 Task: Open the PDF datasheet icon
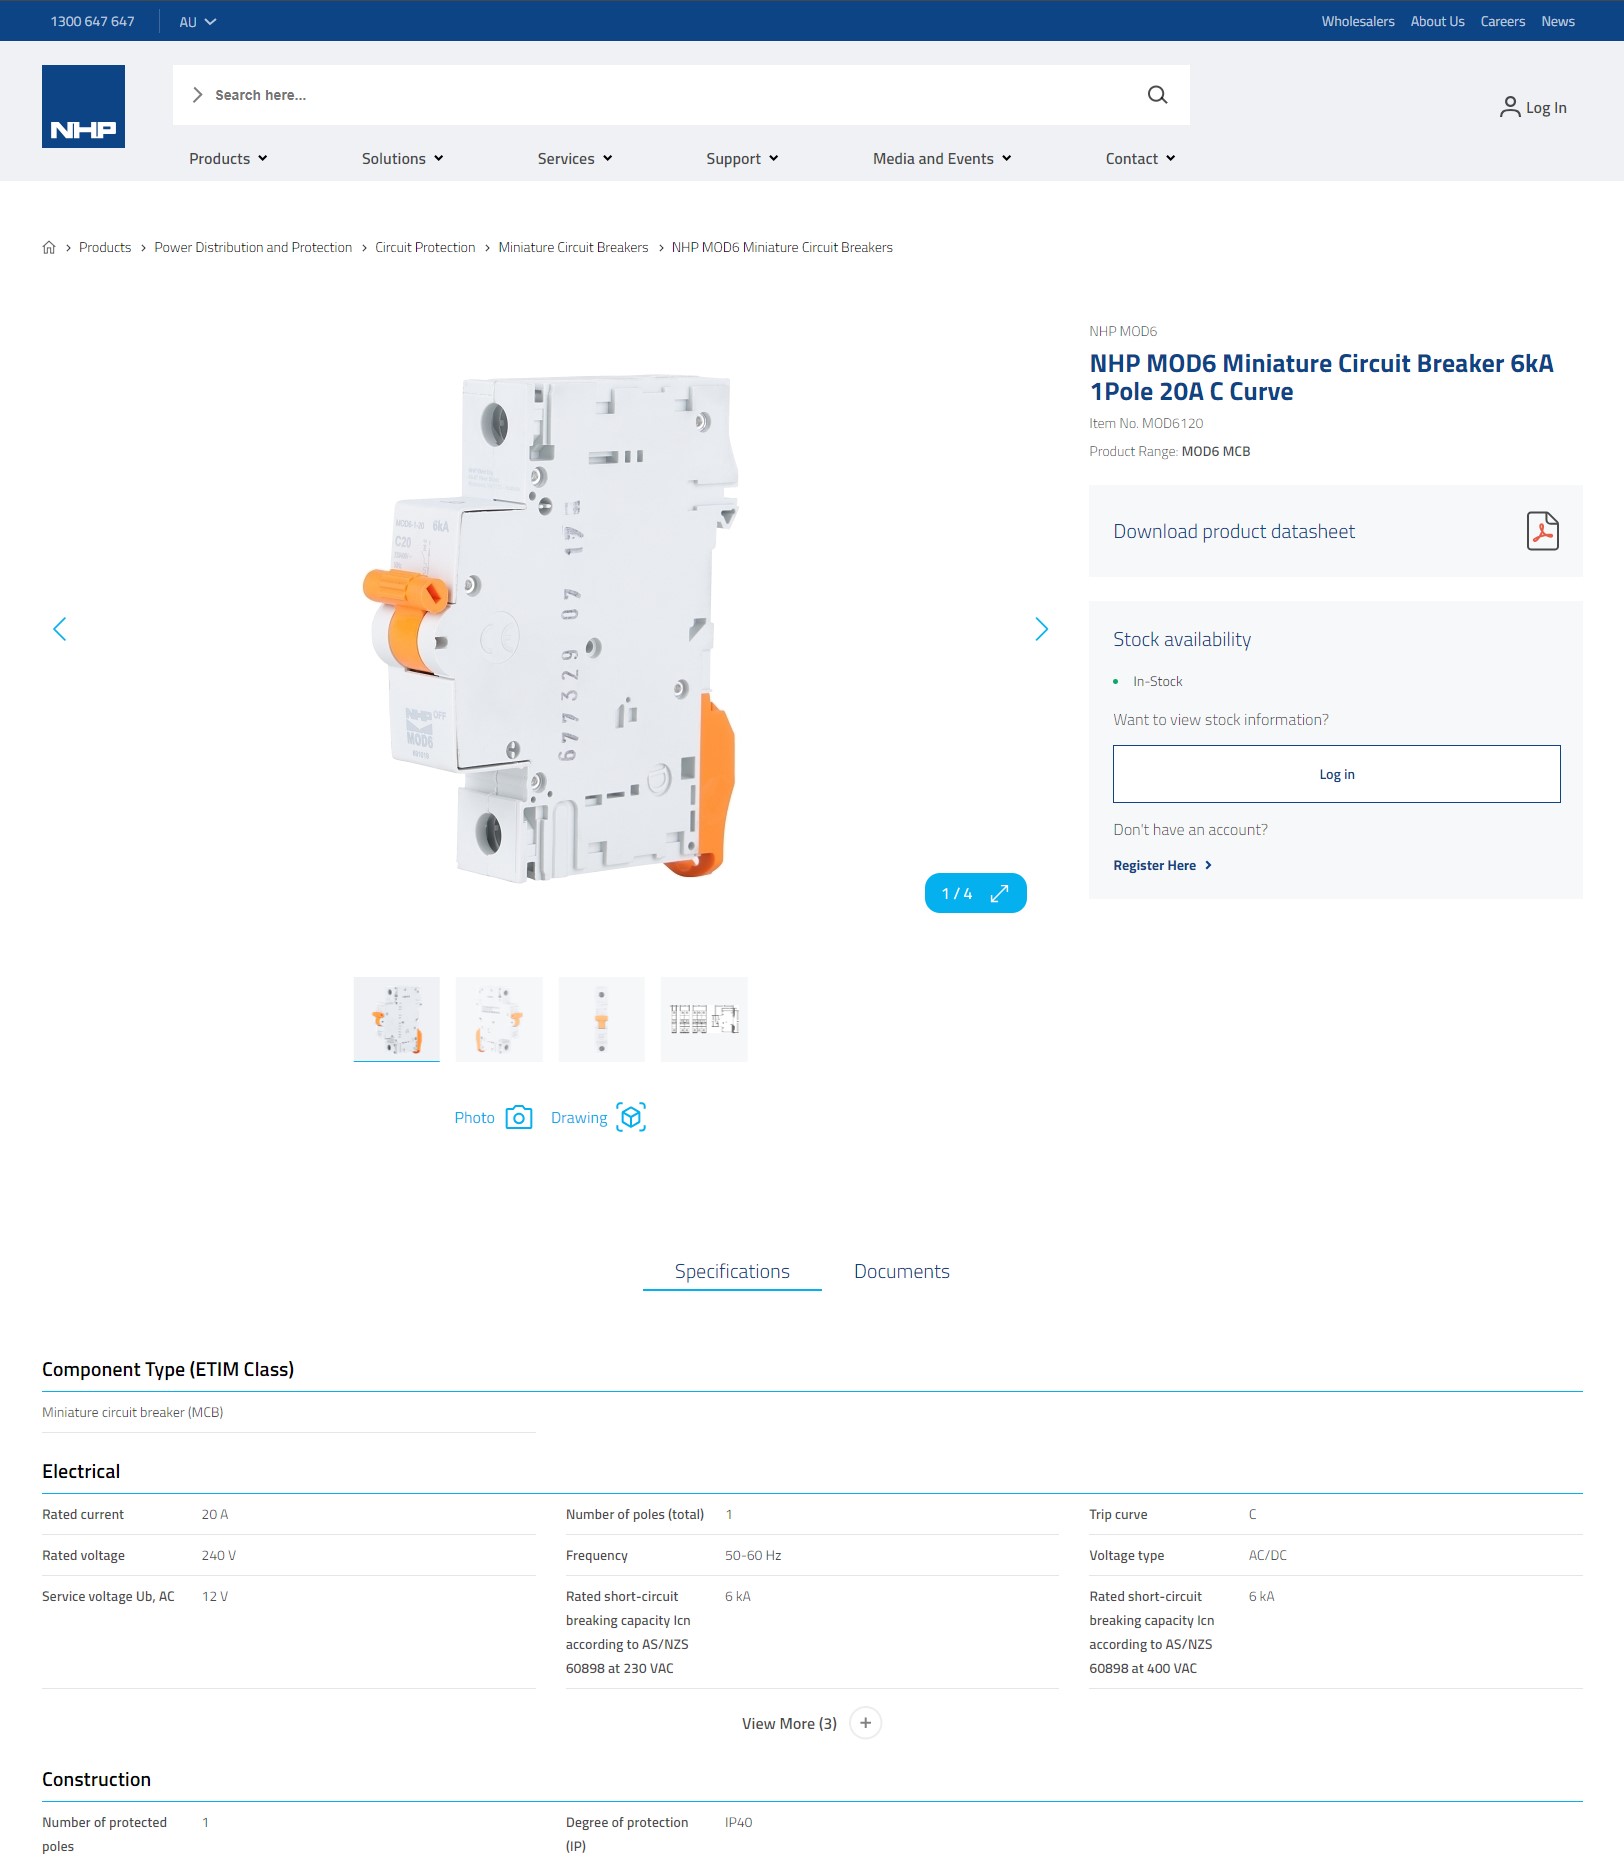click(1542, 531)
